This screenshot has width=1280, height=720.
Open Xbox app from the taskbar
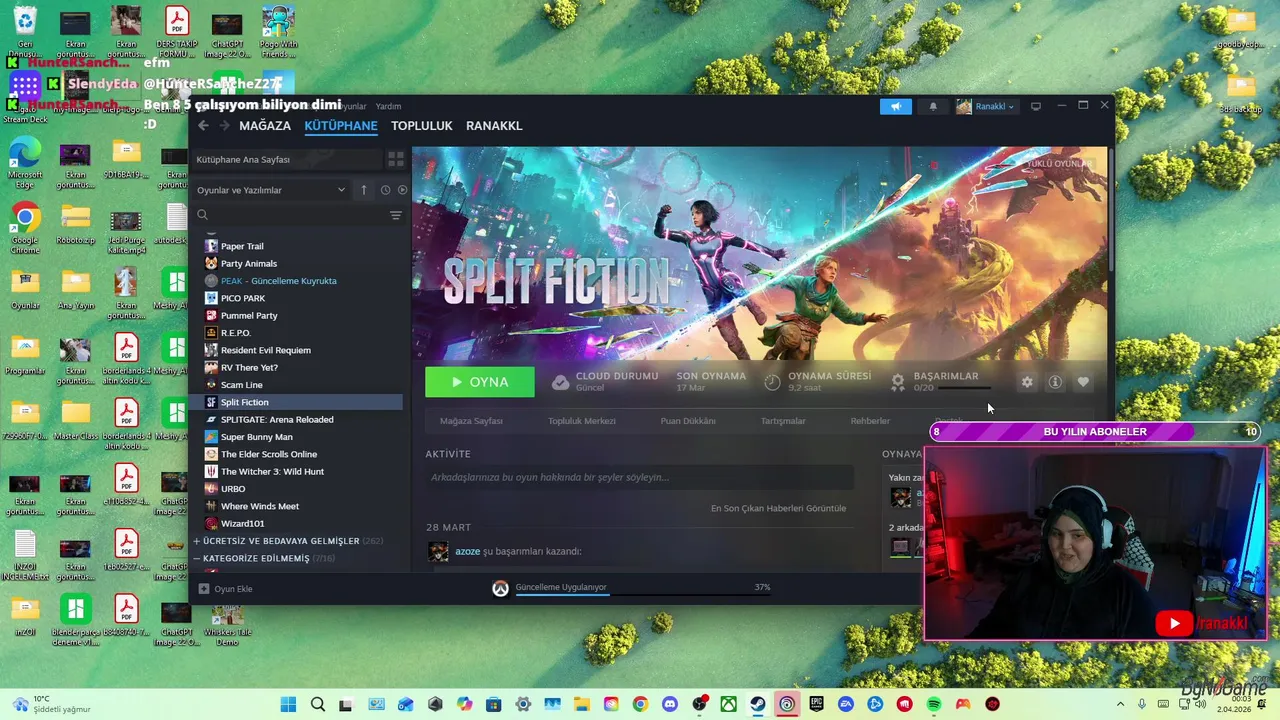pyautogui.click(x=729, y=705)
